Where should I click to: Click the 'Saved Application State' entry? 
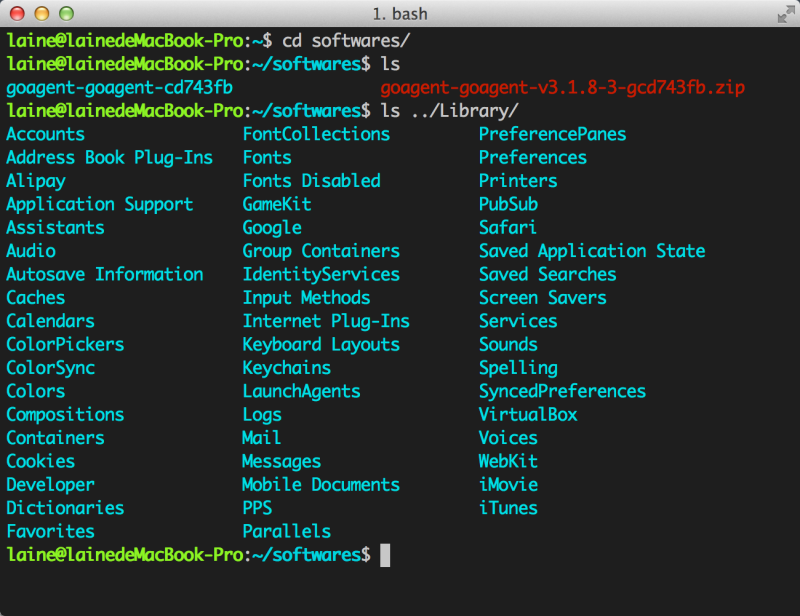(592, 251)
